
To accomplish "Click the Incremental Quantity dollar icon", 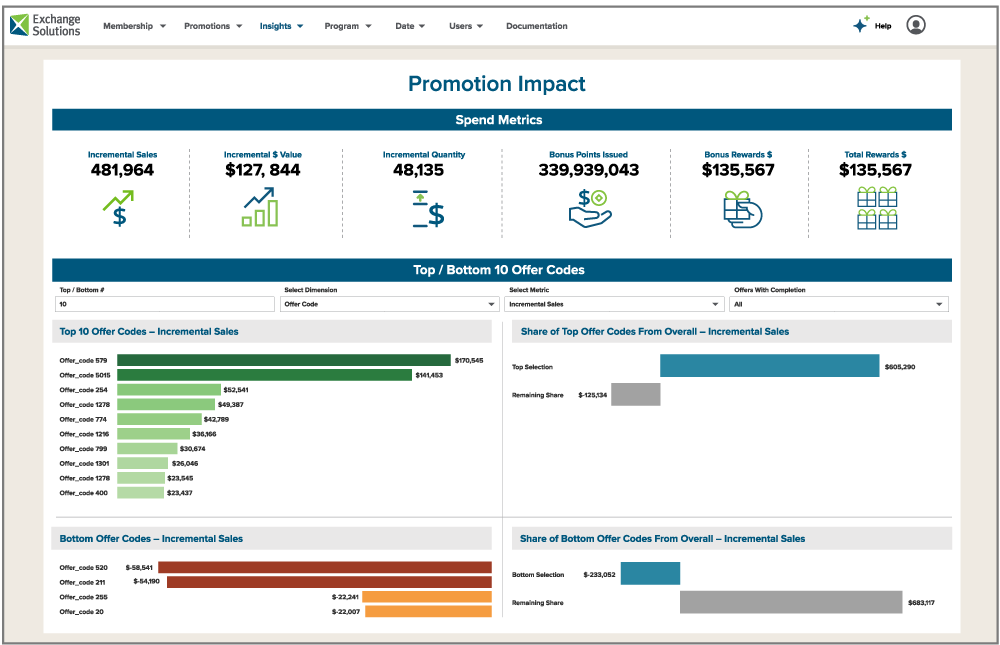I will (x=426, y=207).
